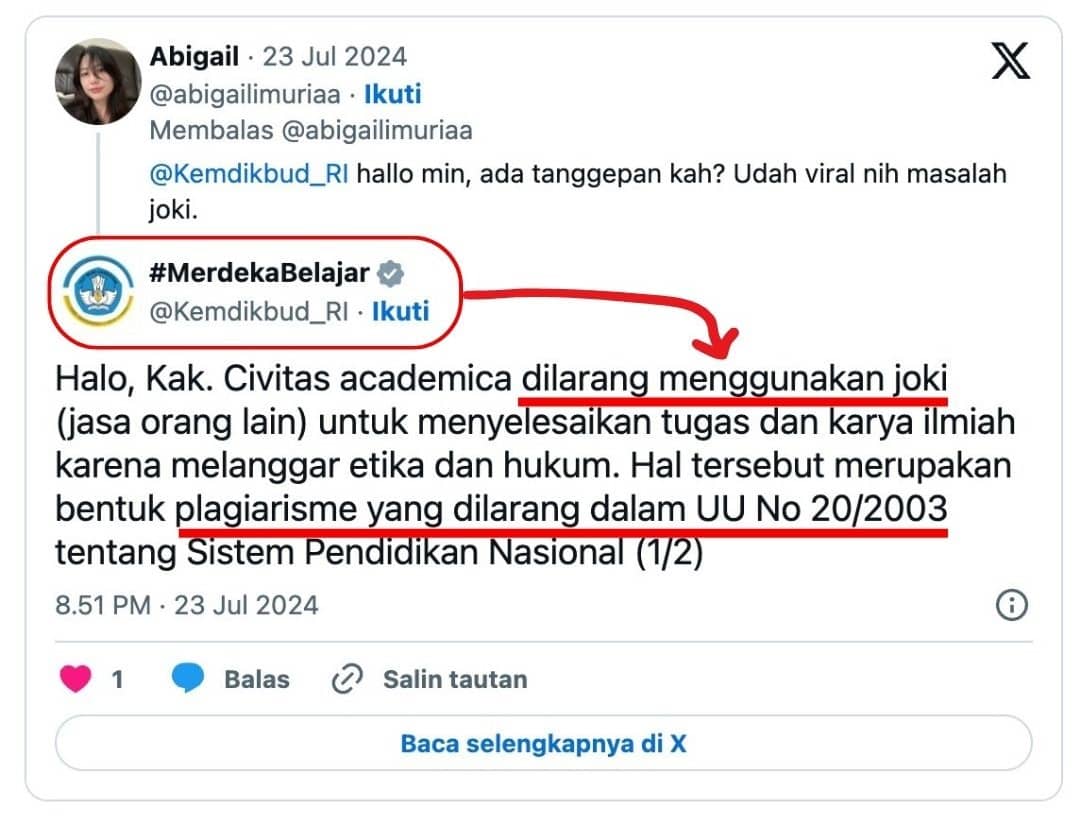The height and width of the screenshot is (819, 1080).
Task: Click the Kemdikbud profile logo avatar
Action: pyautogui.click(x=98, y=291)
